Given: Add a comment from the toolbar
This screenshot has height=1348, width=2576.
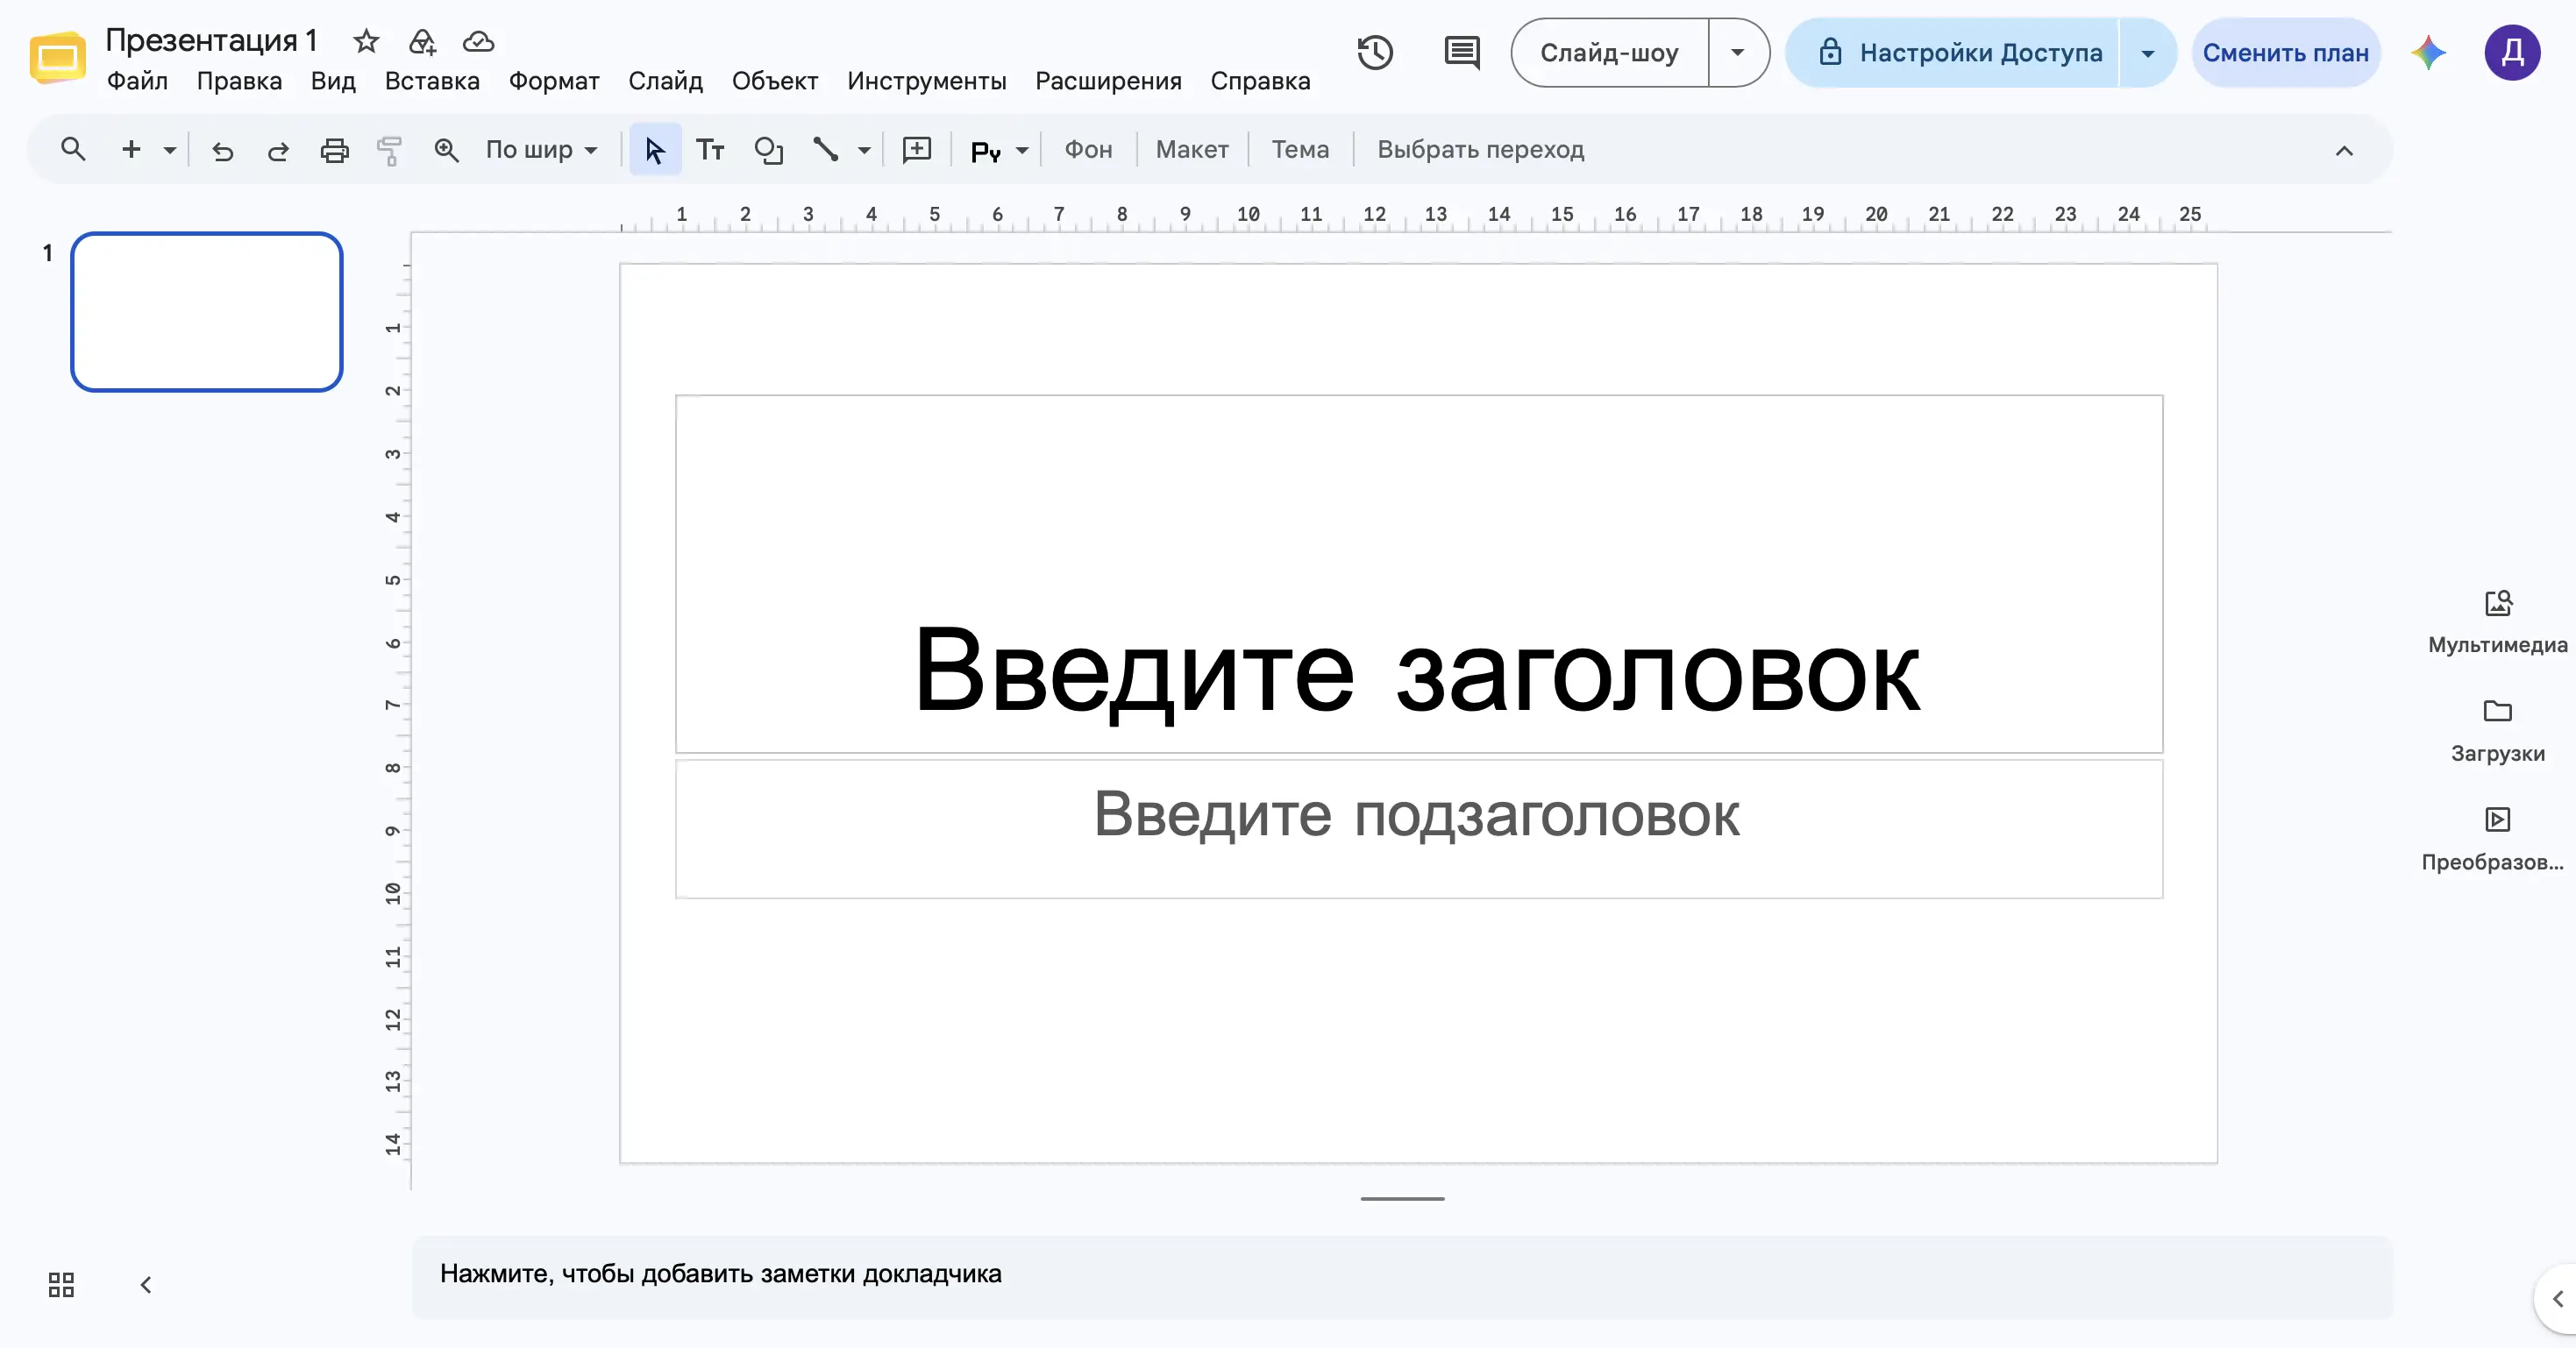Looking at the screenshot, I should tap(917, 150).
